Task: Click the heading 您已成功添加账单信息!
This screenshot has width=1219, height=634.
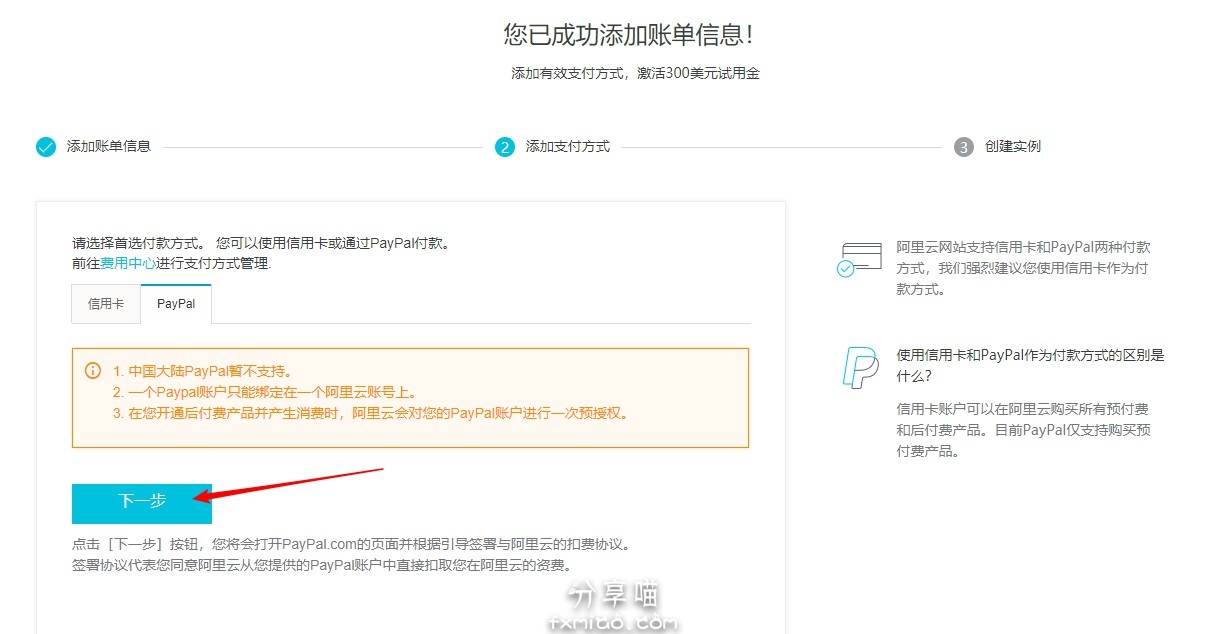Action: click(x=629, y=36)
